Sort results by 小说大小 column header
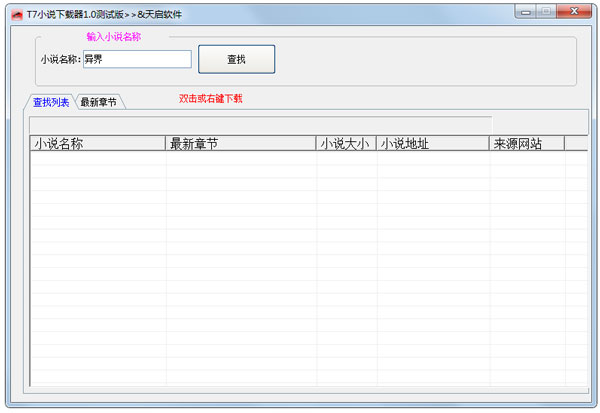This screenshot has height=413, width=600. 346,144
